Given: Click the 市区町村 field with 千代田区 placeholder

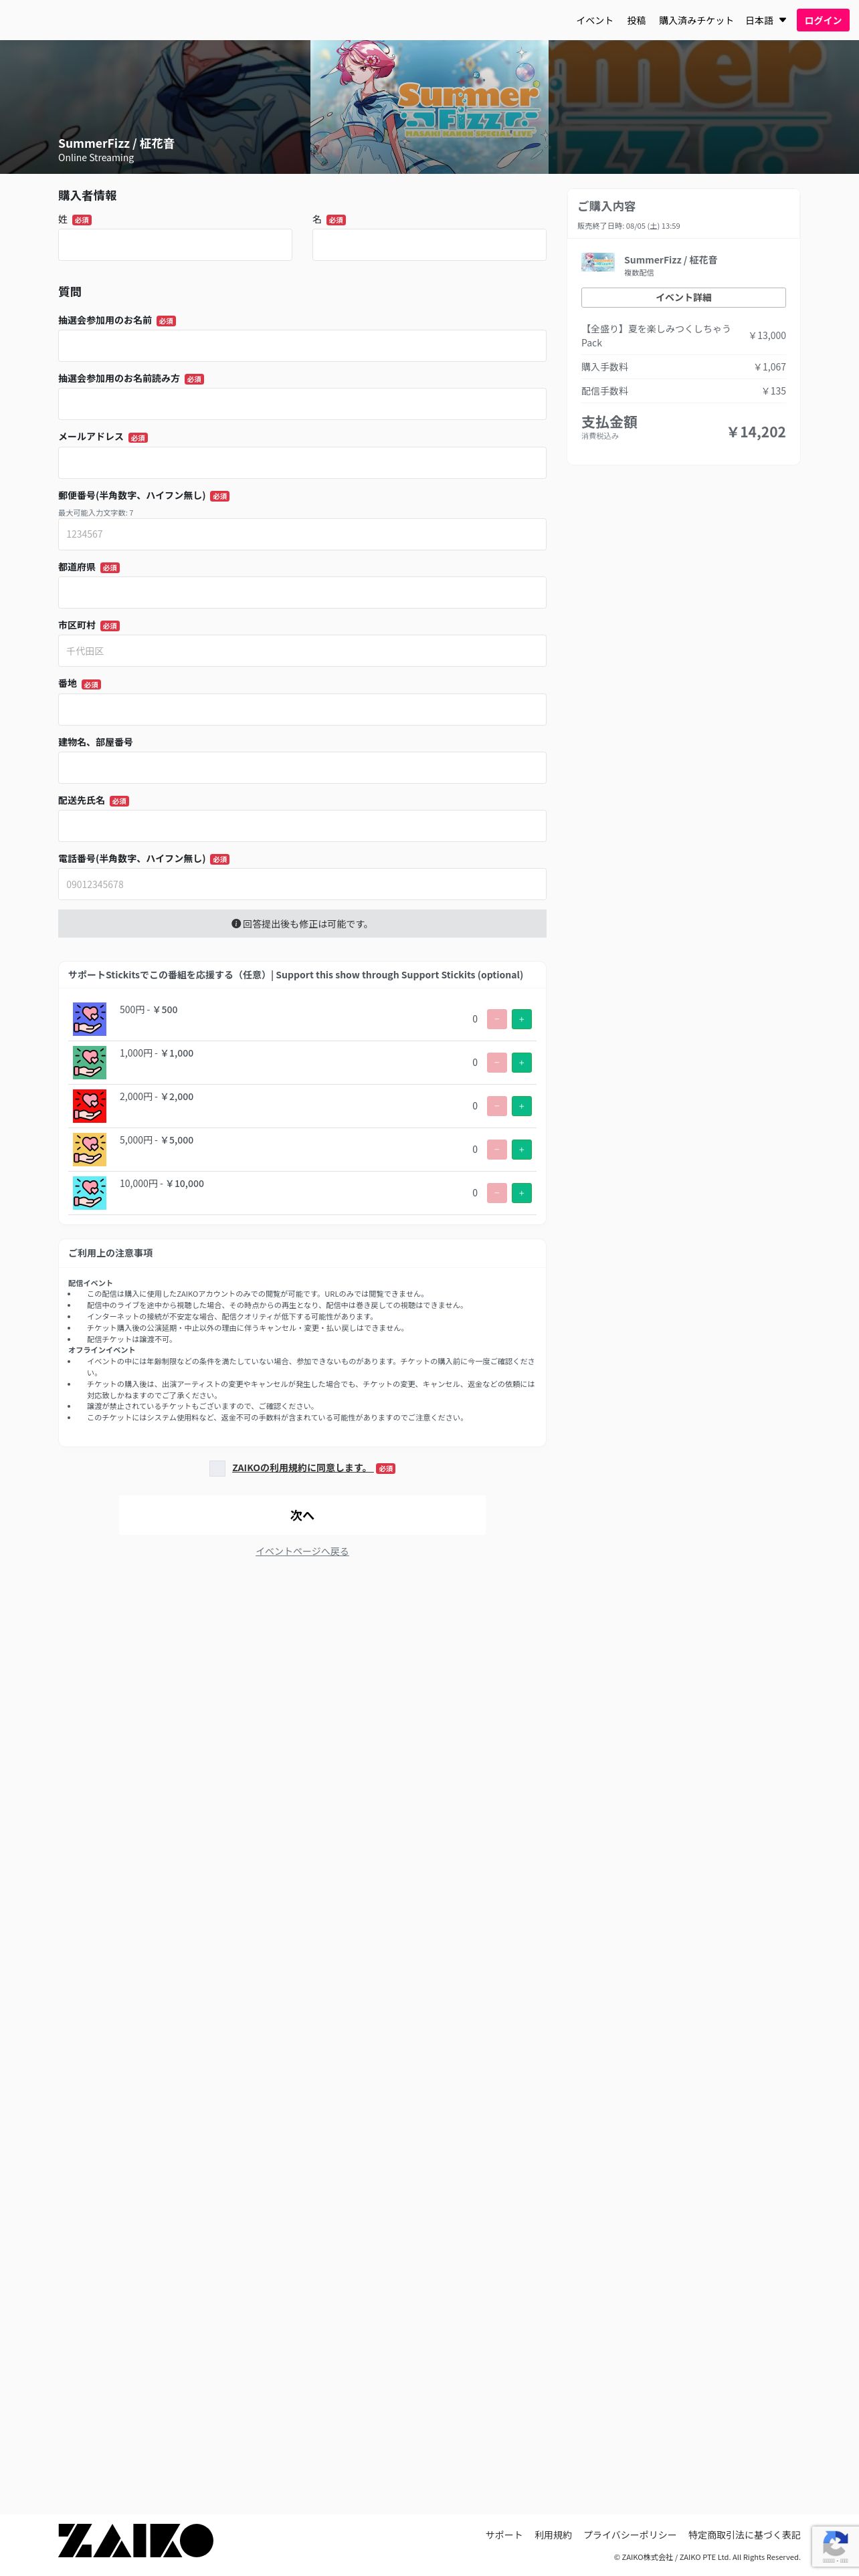Looking at the screenshot, I should click(302, 651).
